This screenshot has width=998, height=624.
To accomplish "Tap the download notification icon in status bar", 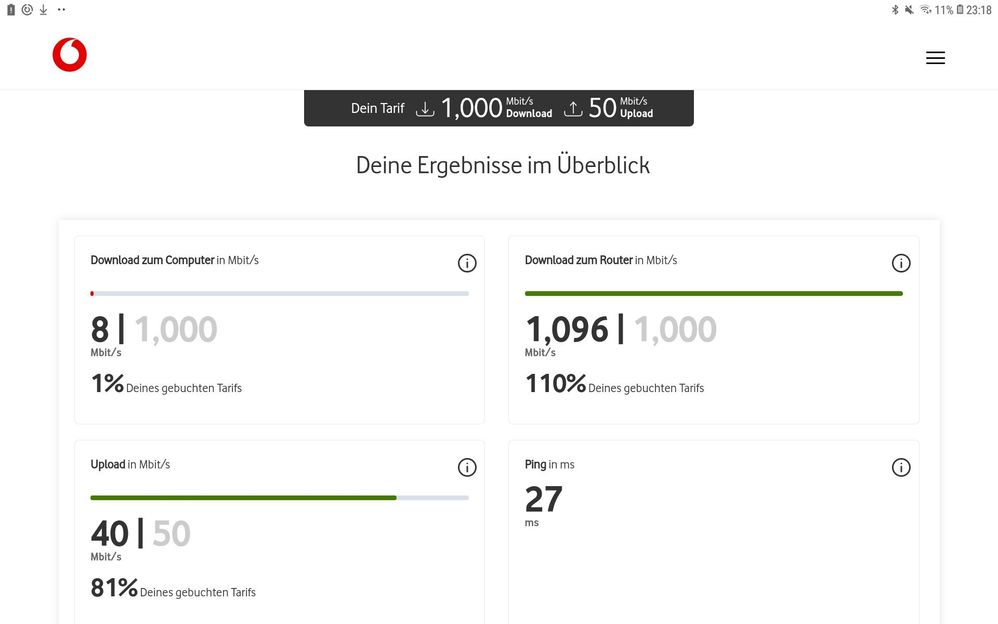I will 43,10.
